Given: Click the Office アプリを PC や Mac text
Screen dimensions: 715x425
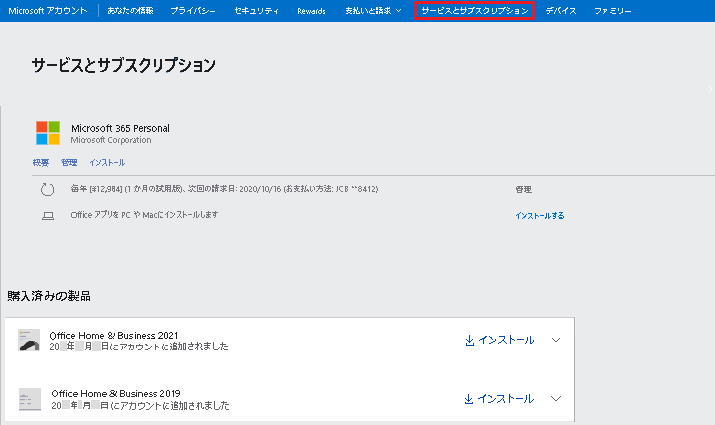Looking at the screenshot, I should 144,214.
